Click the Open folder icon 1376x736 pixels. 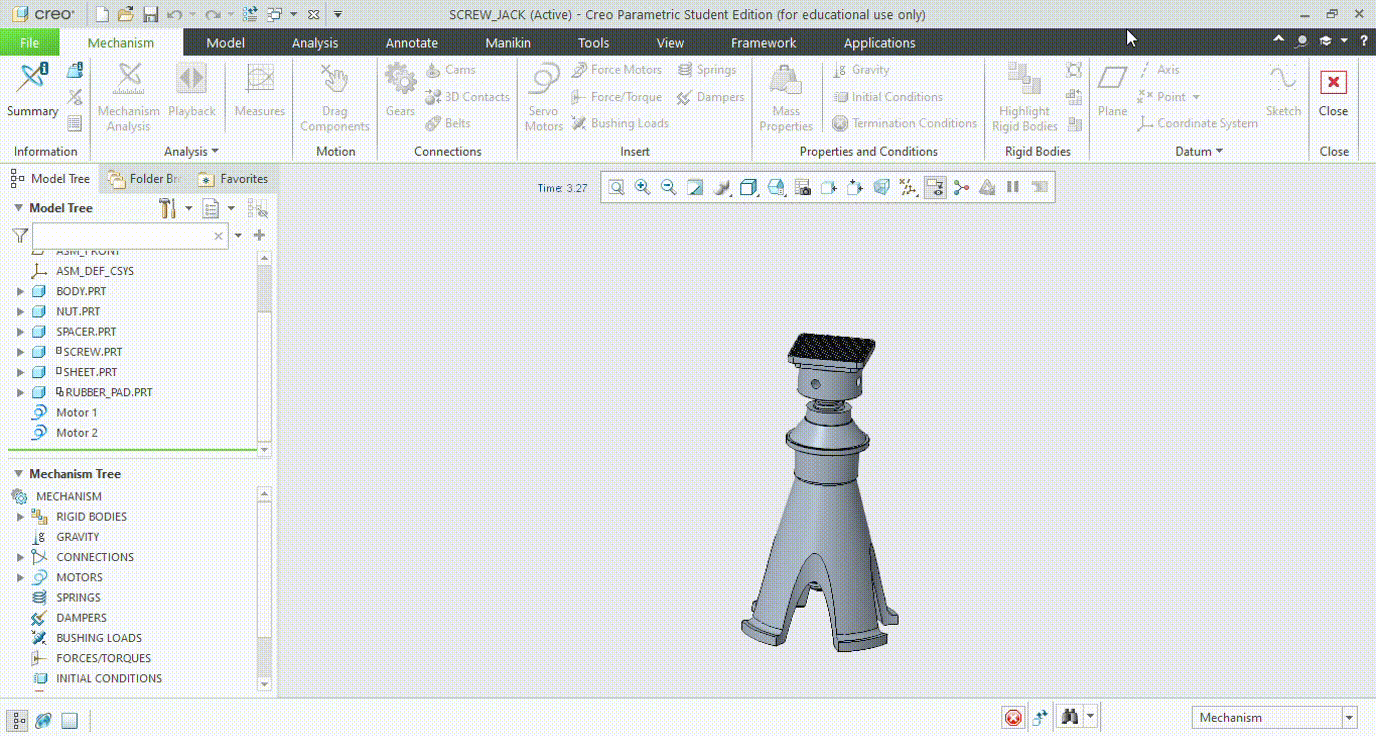pos(125,14)
